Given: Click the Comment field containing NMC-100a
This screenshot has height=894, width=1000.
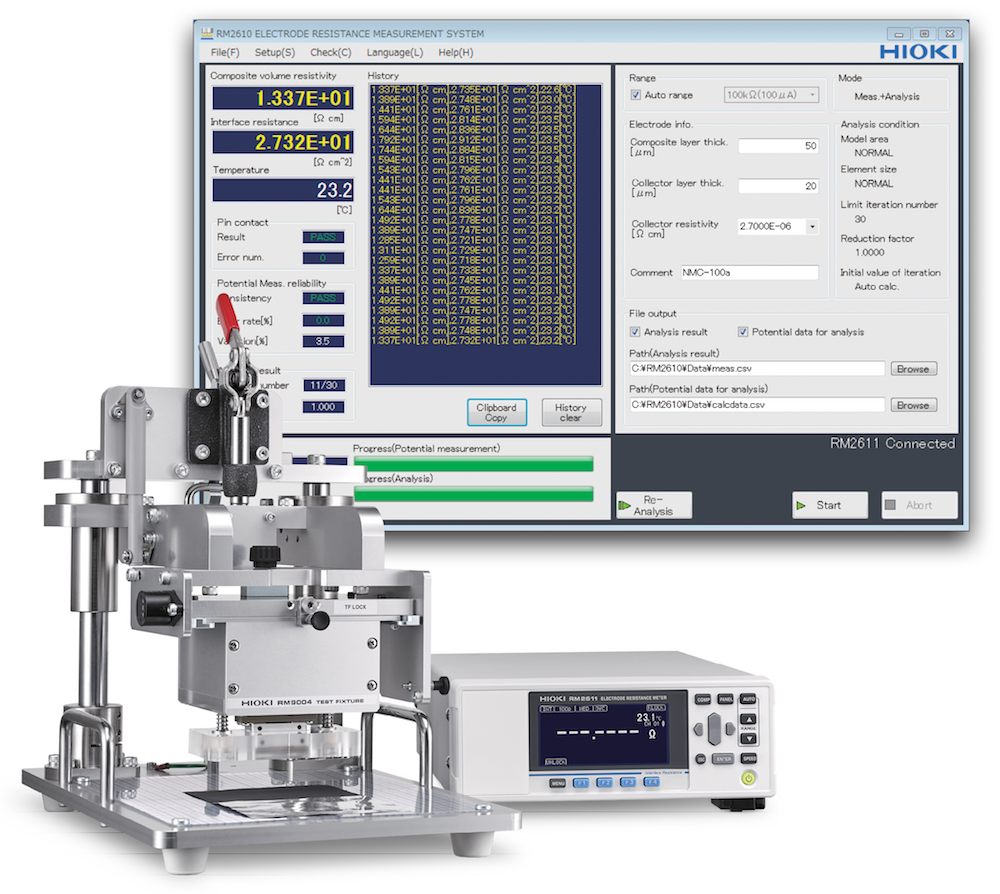Looking at the screenshot, I should (x=748, y=273).
